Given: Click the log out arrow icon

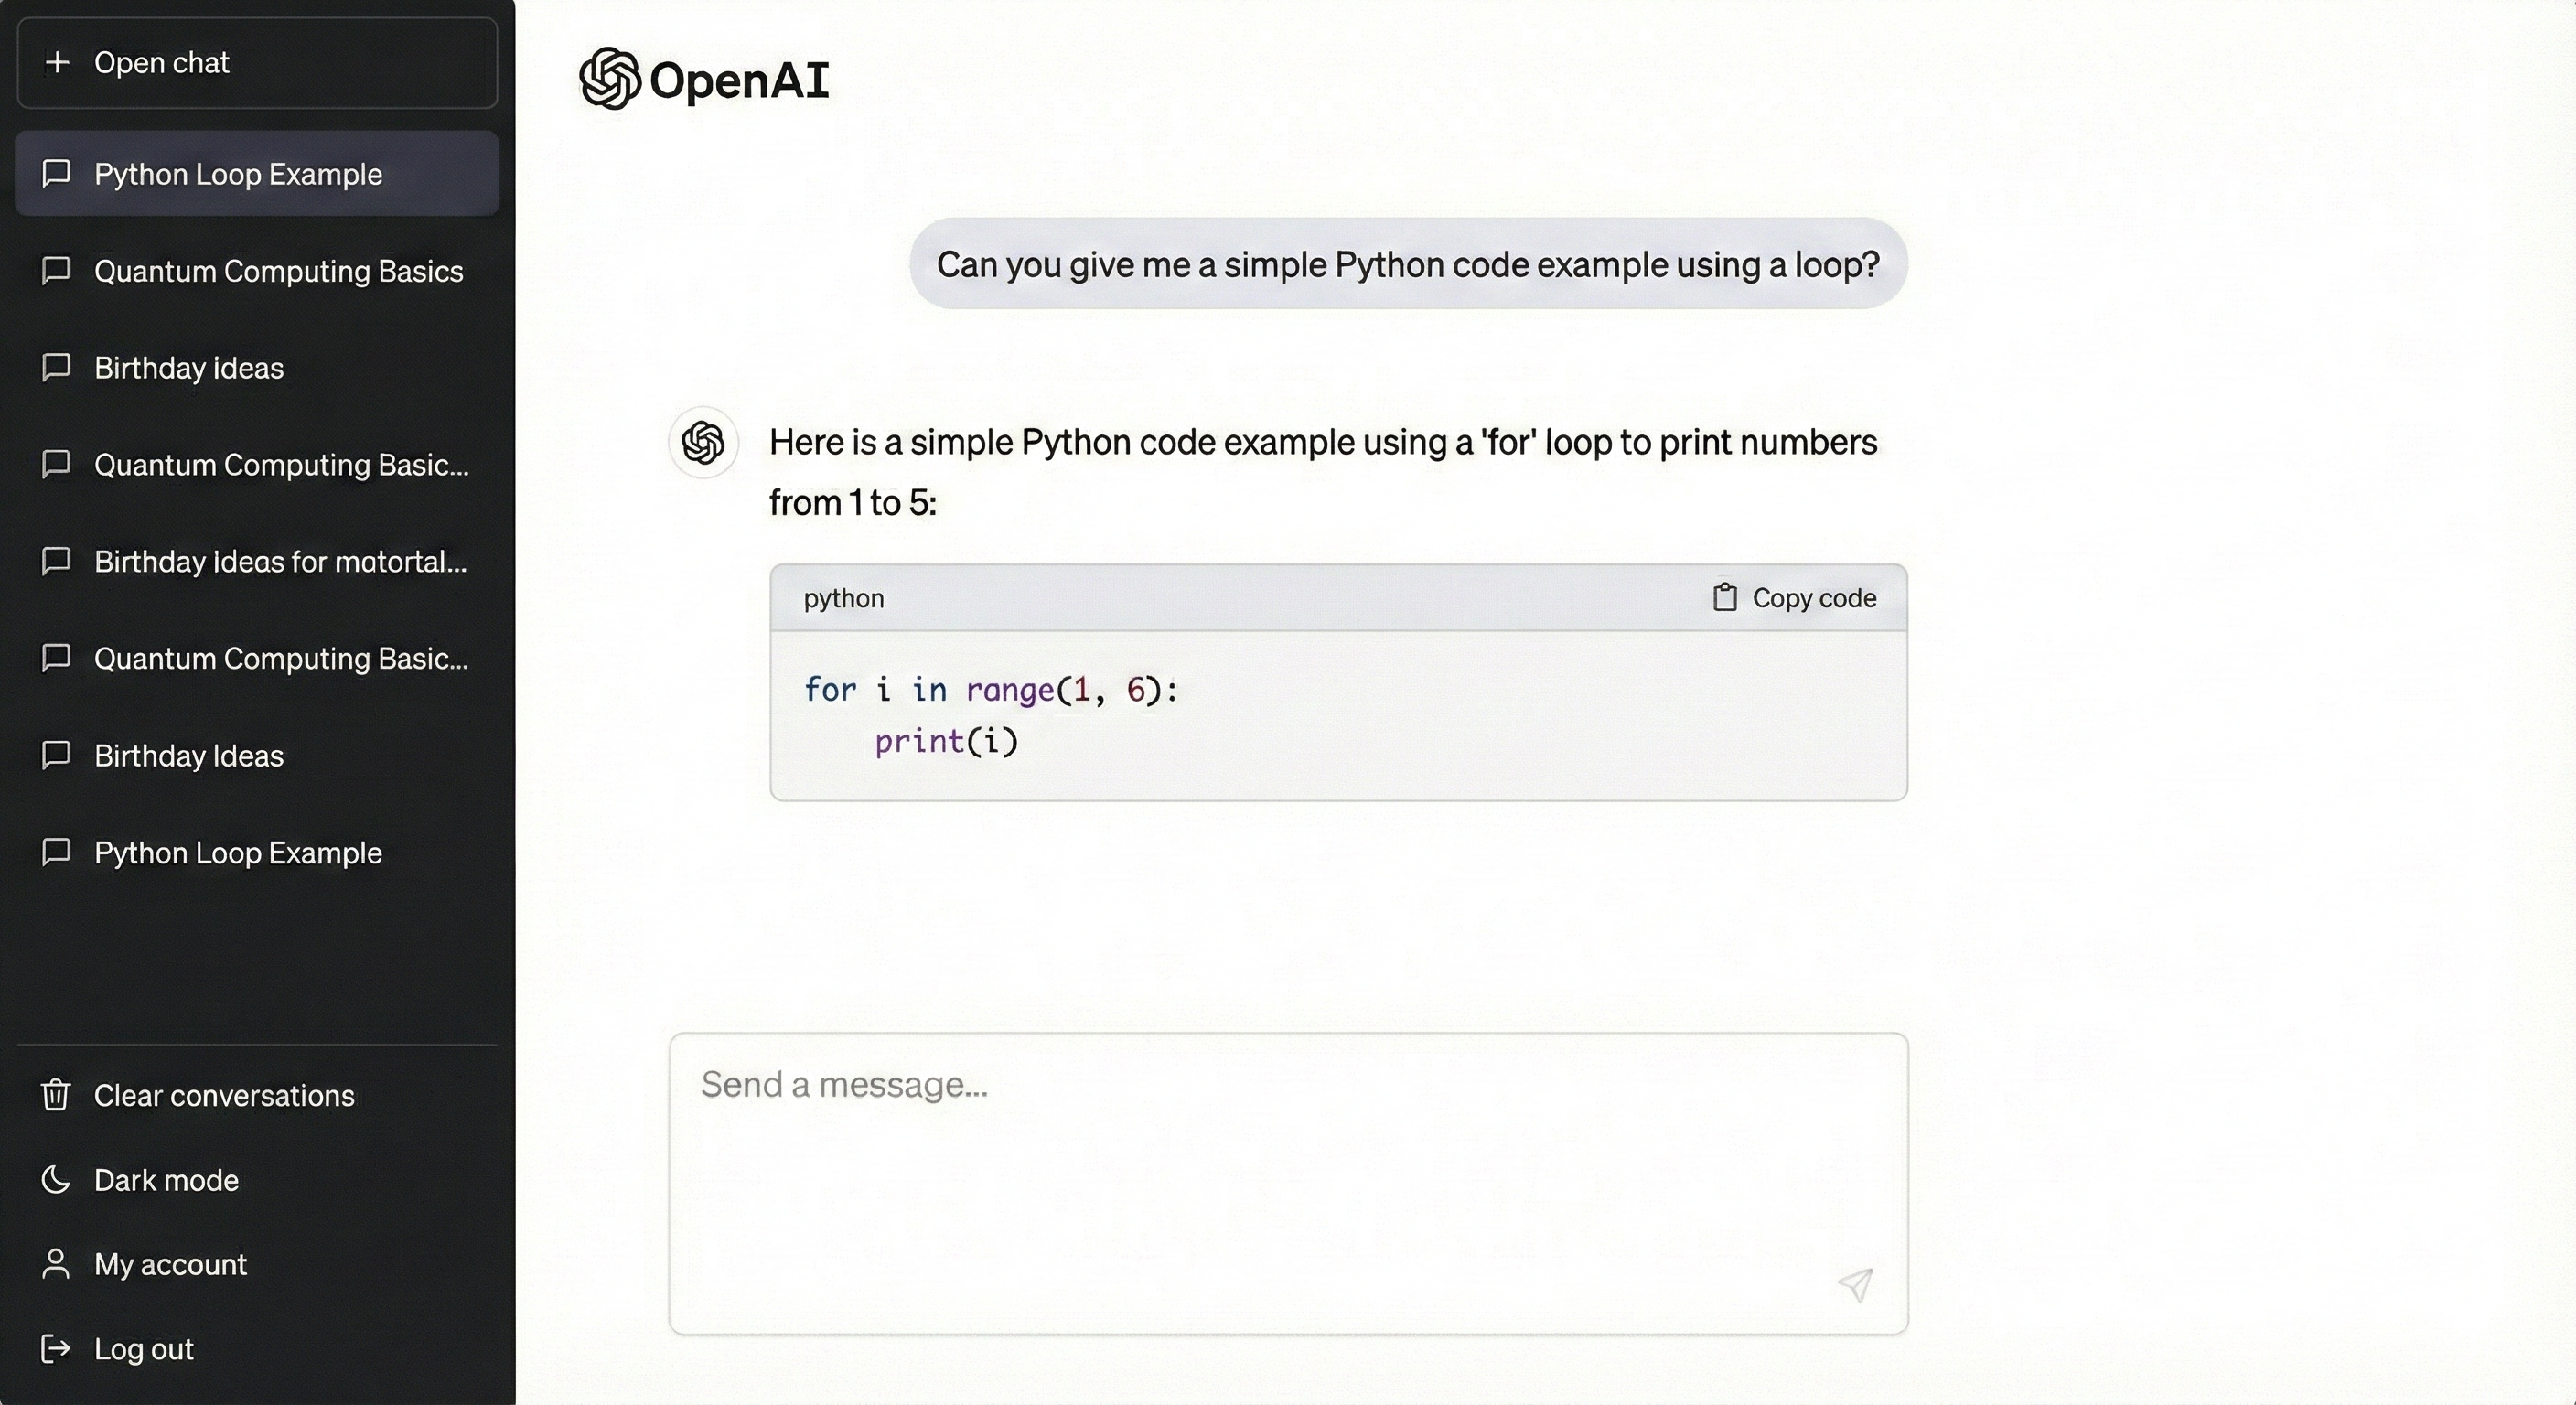Looking at the screenshot, I should 55,1349.
